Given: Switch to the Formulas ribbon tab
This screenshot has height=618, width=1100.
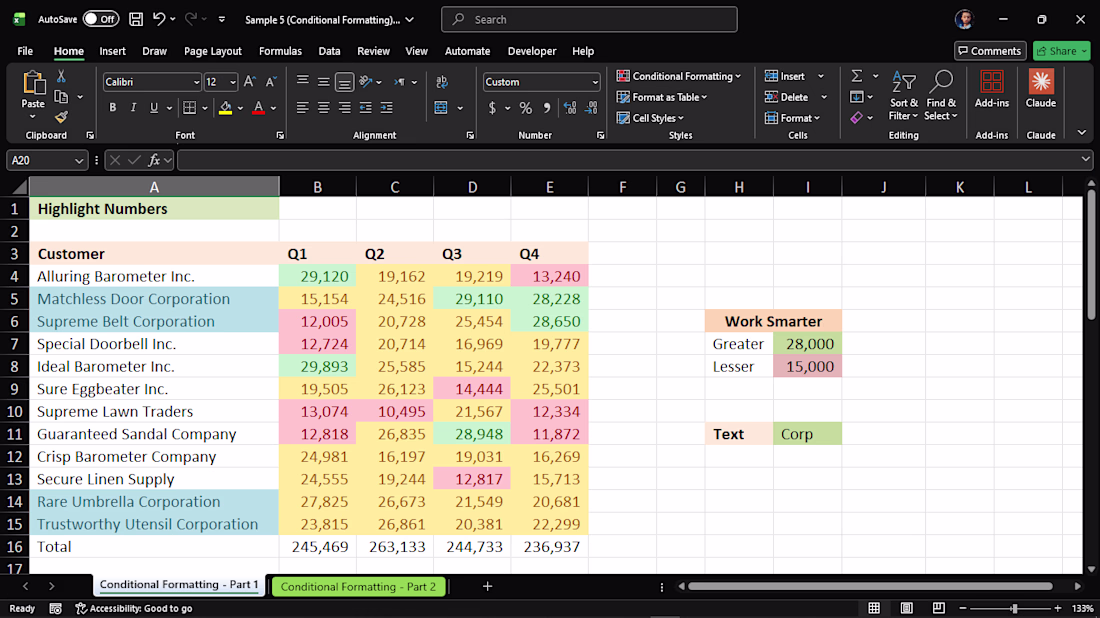Looking at the screenshot, I should click(280, 51).
